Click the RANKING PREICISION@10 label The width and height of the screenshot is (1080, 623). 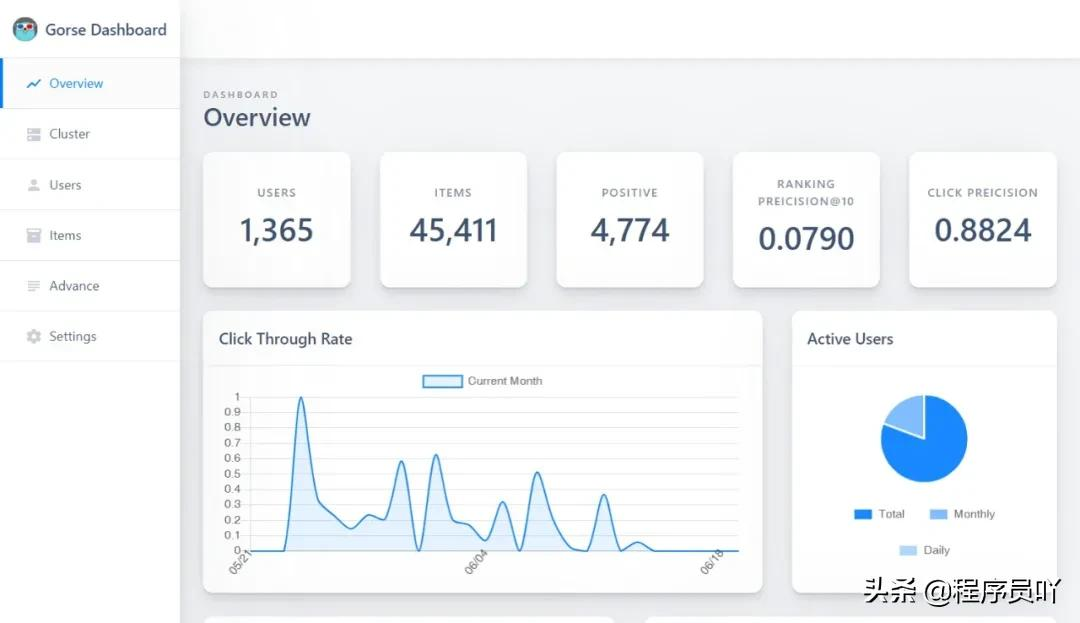click(806, 193)
